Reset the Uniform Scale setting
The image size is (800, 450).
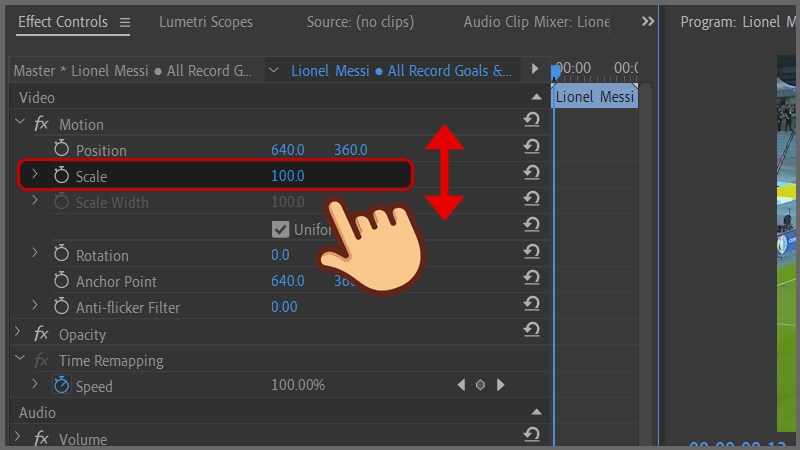click(x=532, y=224)
